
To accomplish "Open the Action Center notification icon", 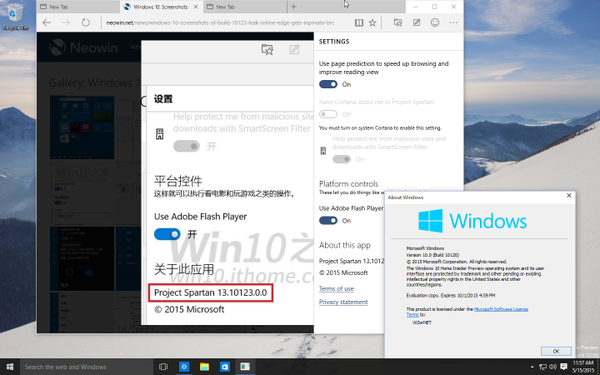I will (x=564, y=367).
